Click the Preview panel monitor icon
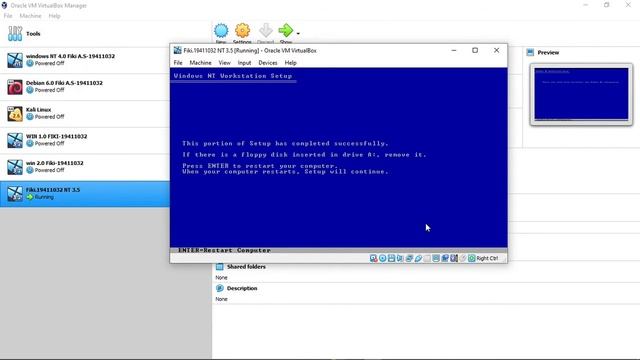 pyautogui.click(x=530, y=52)
